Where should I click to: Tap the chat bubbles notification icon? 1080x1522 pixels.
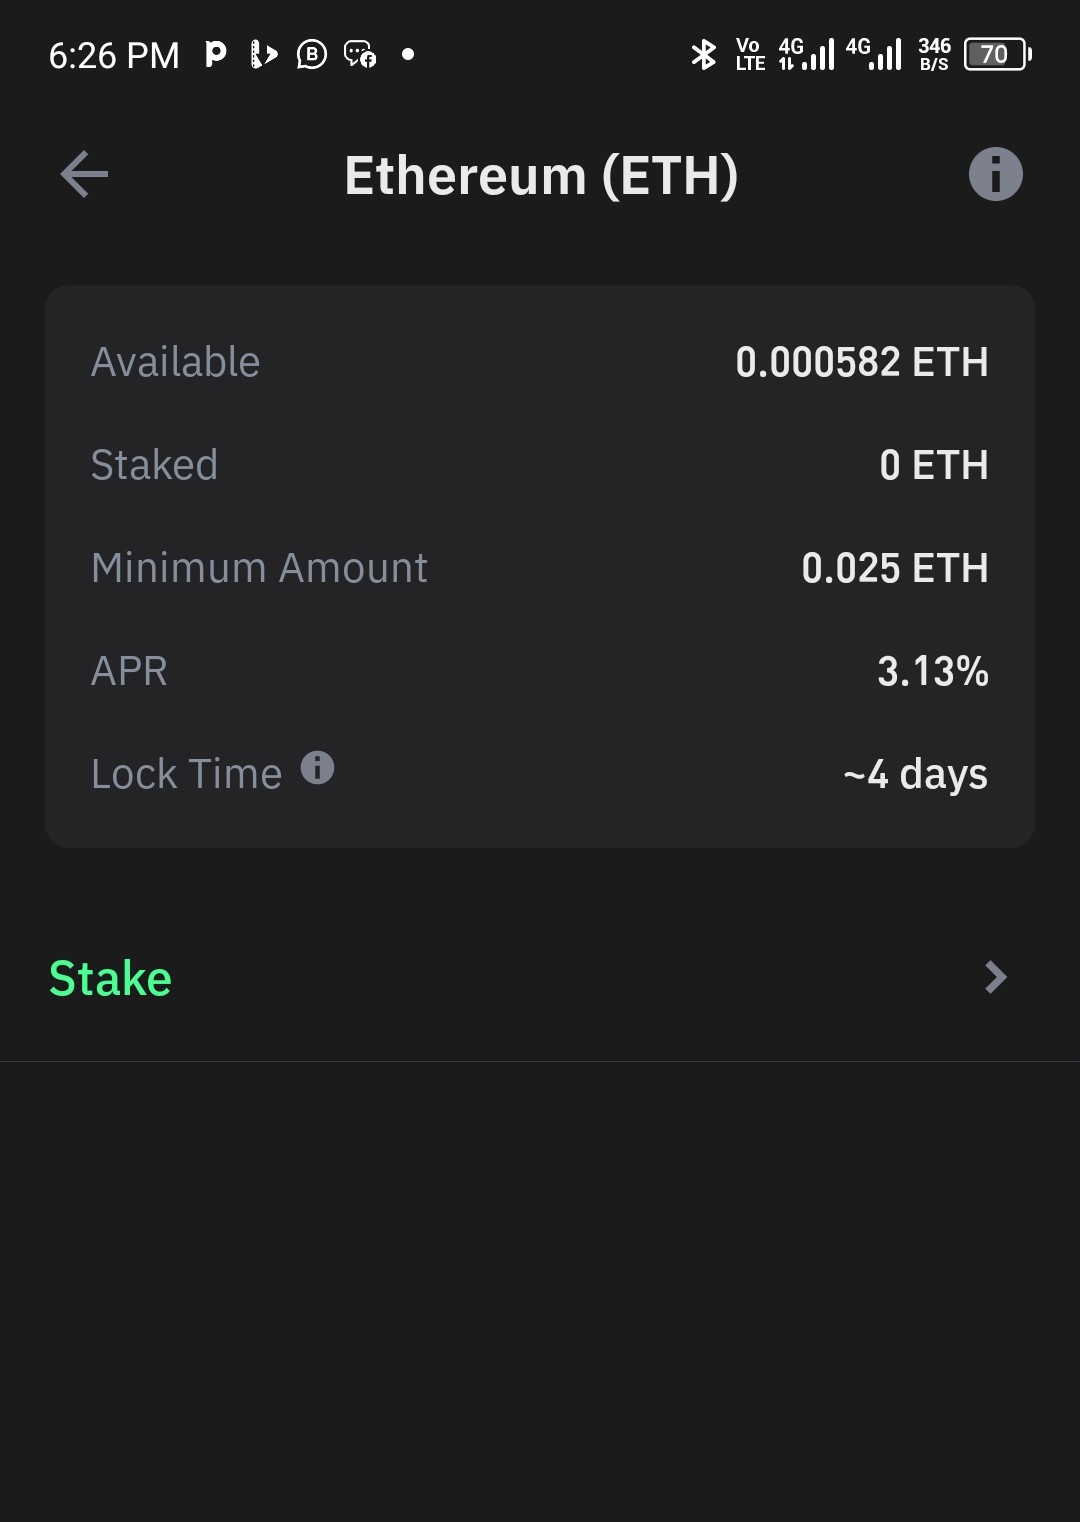tap(360, 54)
